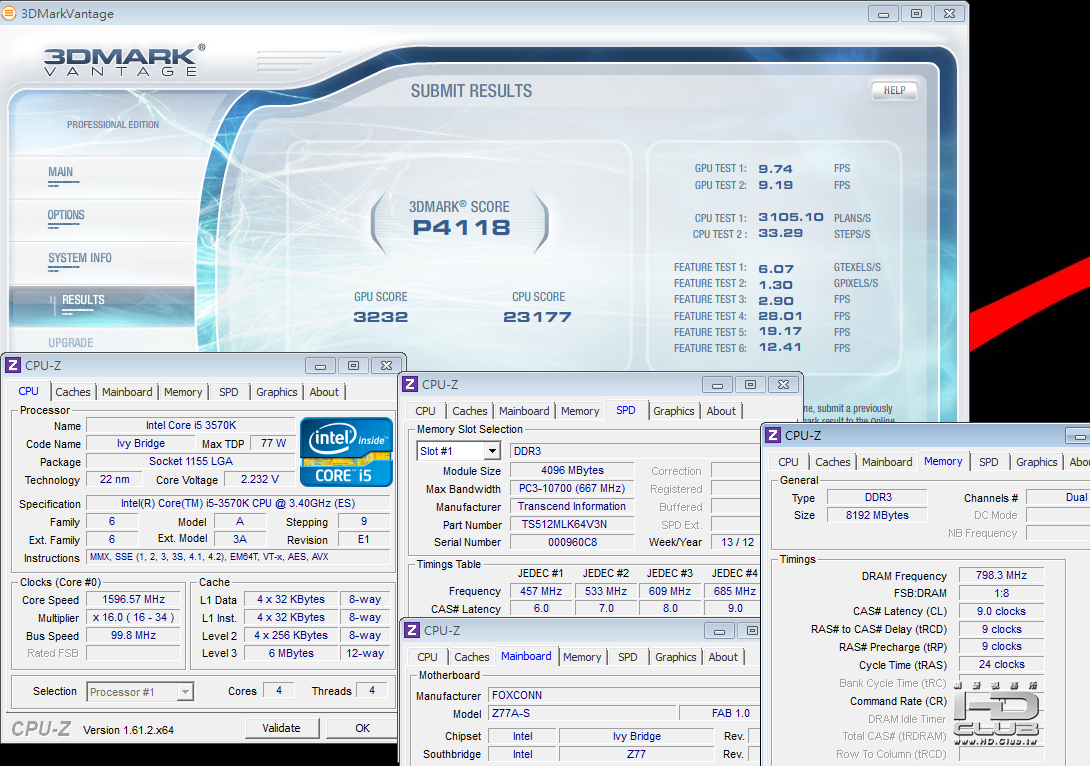Viewport: 1090px width, 766px height.
Task: Click the 3DMark Vantage title bar icon
Action: pyautogui.click(x=8, y=14)
